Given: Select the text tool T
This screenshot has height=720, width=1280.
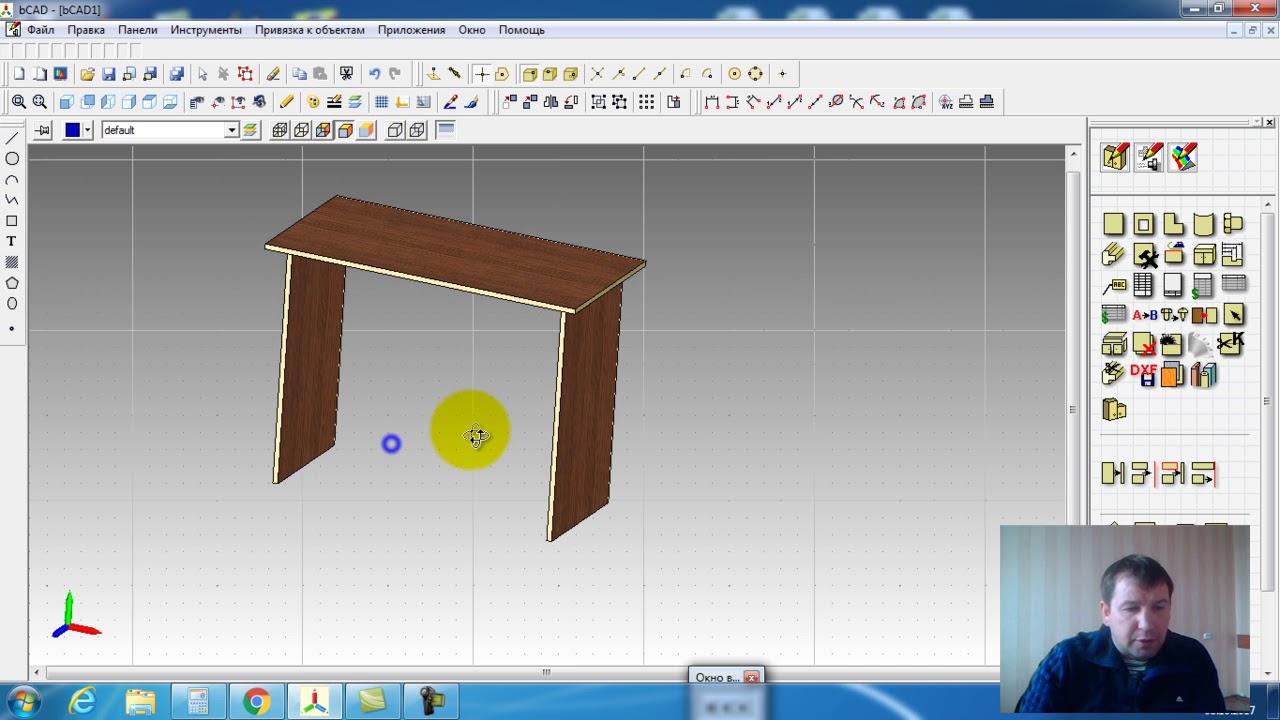Looking at the screenshot, I should (12, 242).
